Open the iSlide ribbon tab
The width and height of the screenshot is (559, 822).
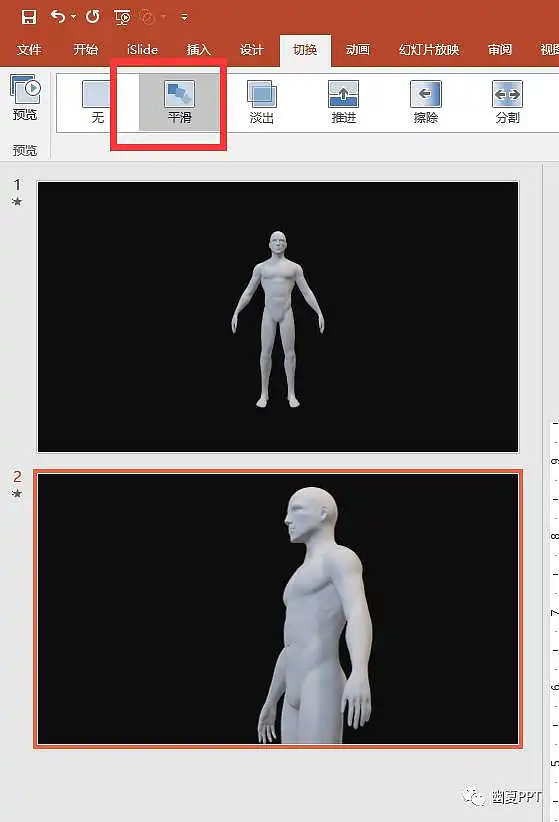click(142, 50)
